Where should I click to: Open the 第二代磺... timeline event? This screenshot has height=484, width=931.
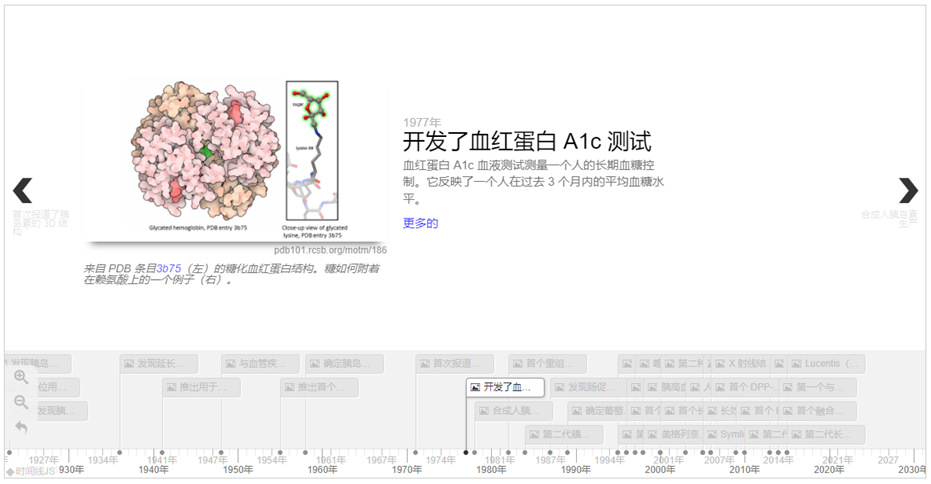click(564, 435)
